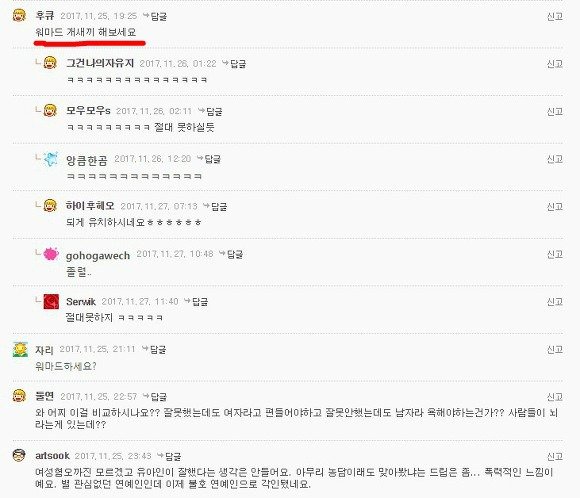Click 자리's flower avatar icon

pyautogui.click(x=20, y=350)
